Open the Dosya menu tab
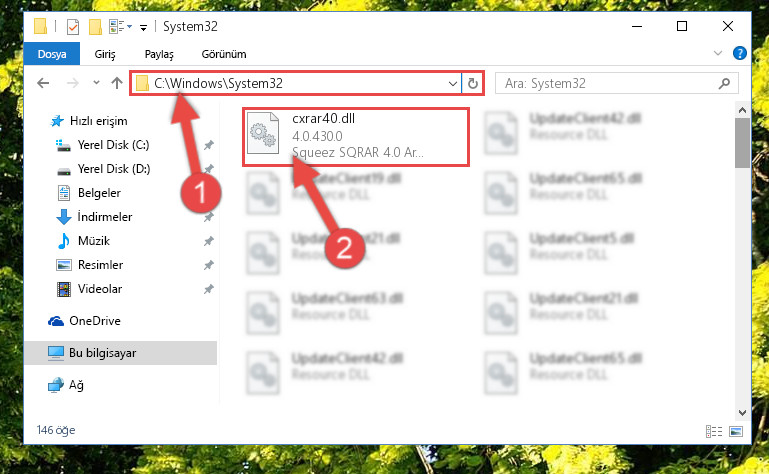769x474 pixels. click(x=52, y=54)
